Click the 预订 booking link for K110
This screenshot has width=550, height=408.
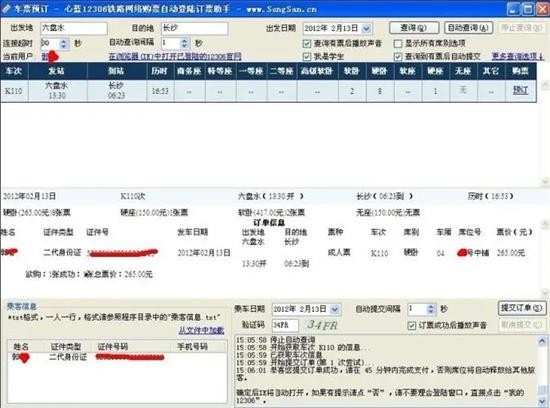pyautogui.click(x=520, y=90)
